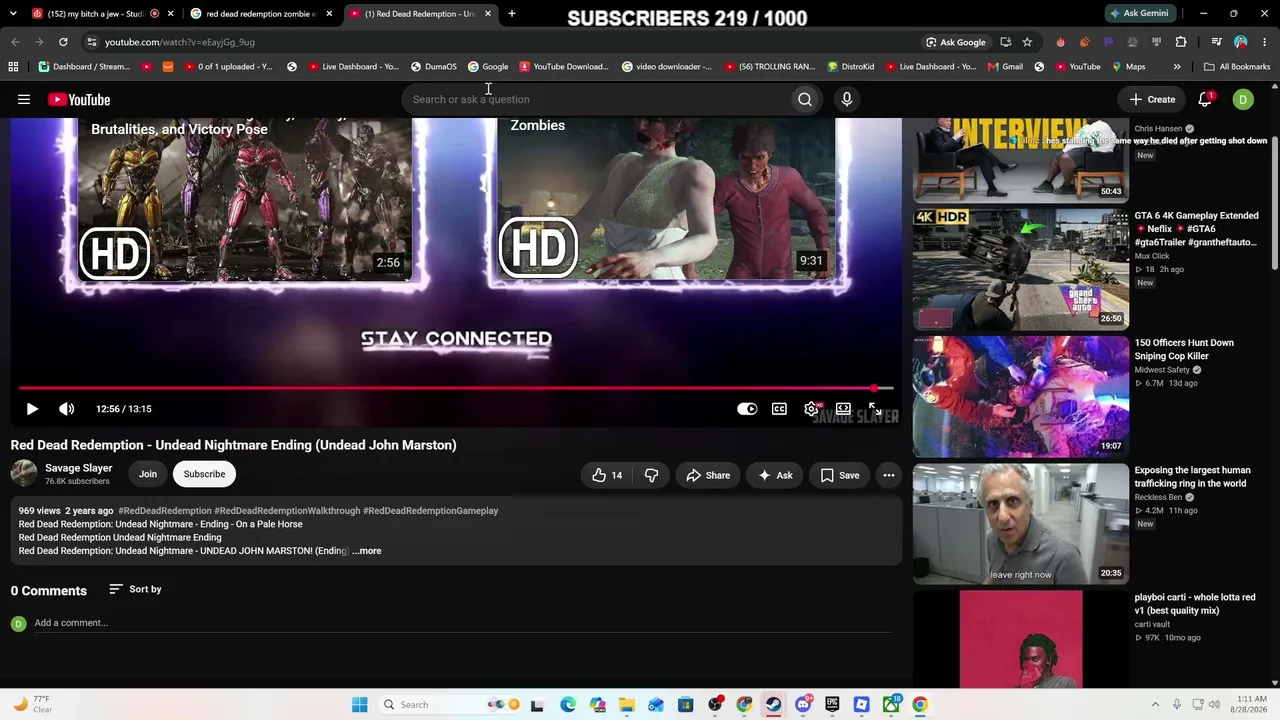This screenshot has width=1280, height=720.
Task: Open the All Bookmarks folder
Action: tap(1237, 67)
